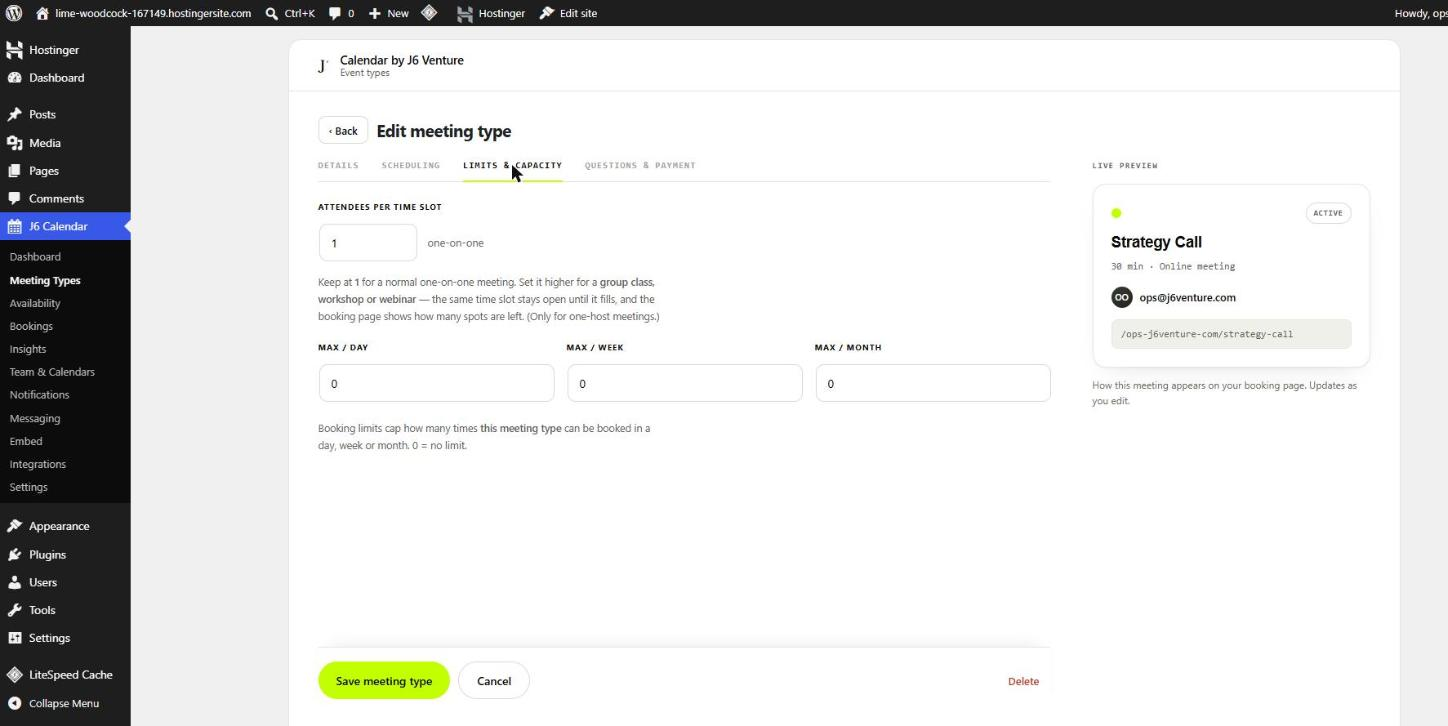Click the Tools wrench icon

point(15,610)
